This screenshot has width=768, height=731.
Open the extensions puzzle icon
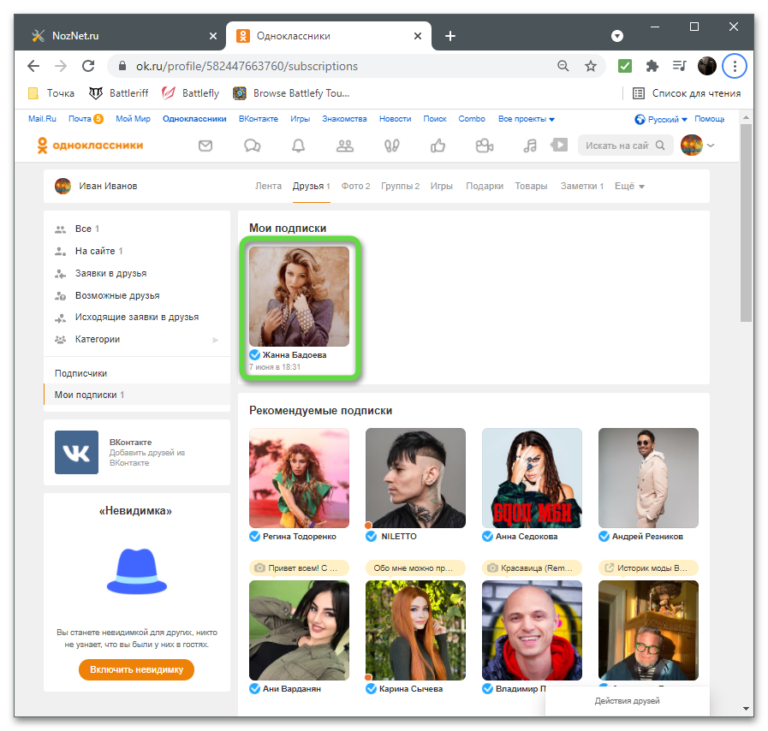pyautogui.click(x=652, y=66)
